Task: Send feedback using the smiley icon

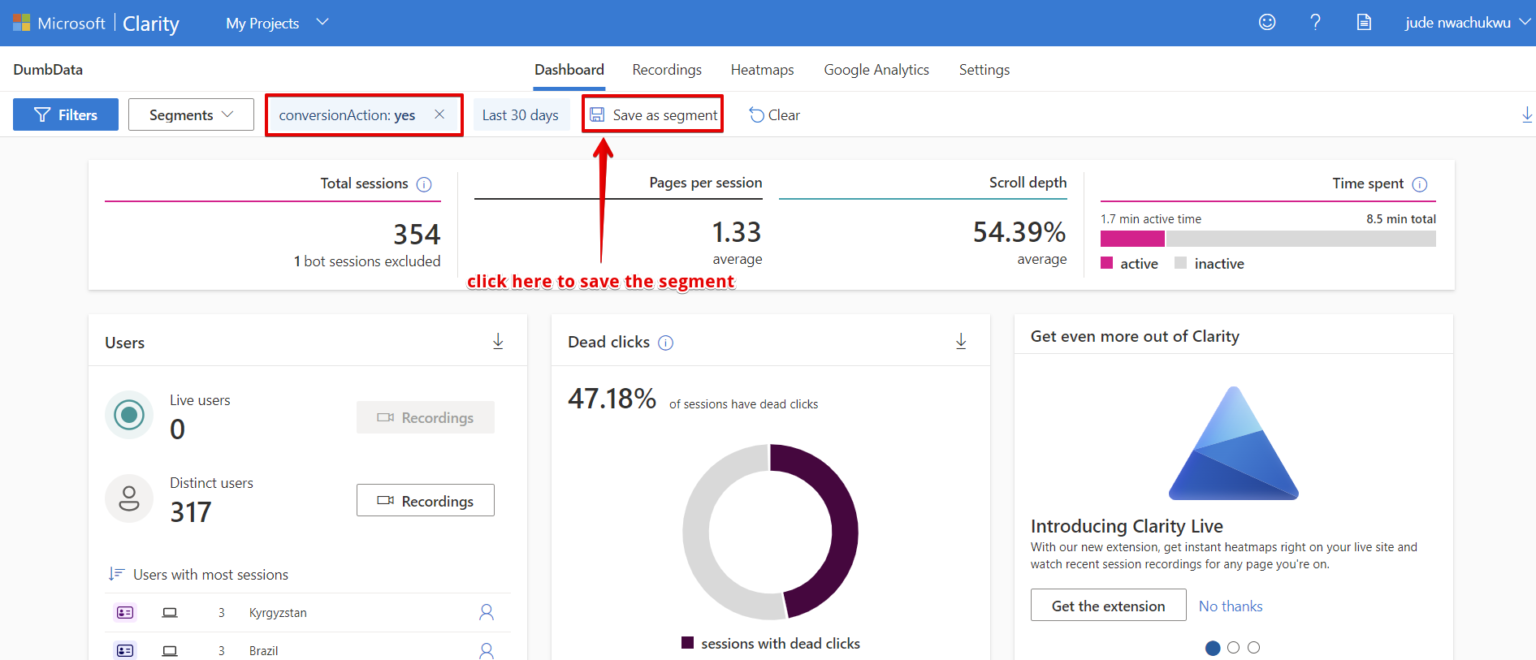Action: pyautogui.click(x=1267, y=21)
